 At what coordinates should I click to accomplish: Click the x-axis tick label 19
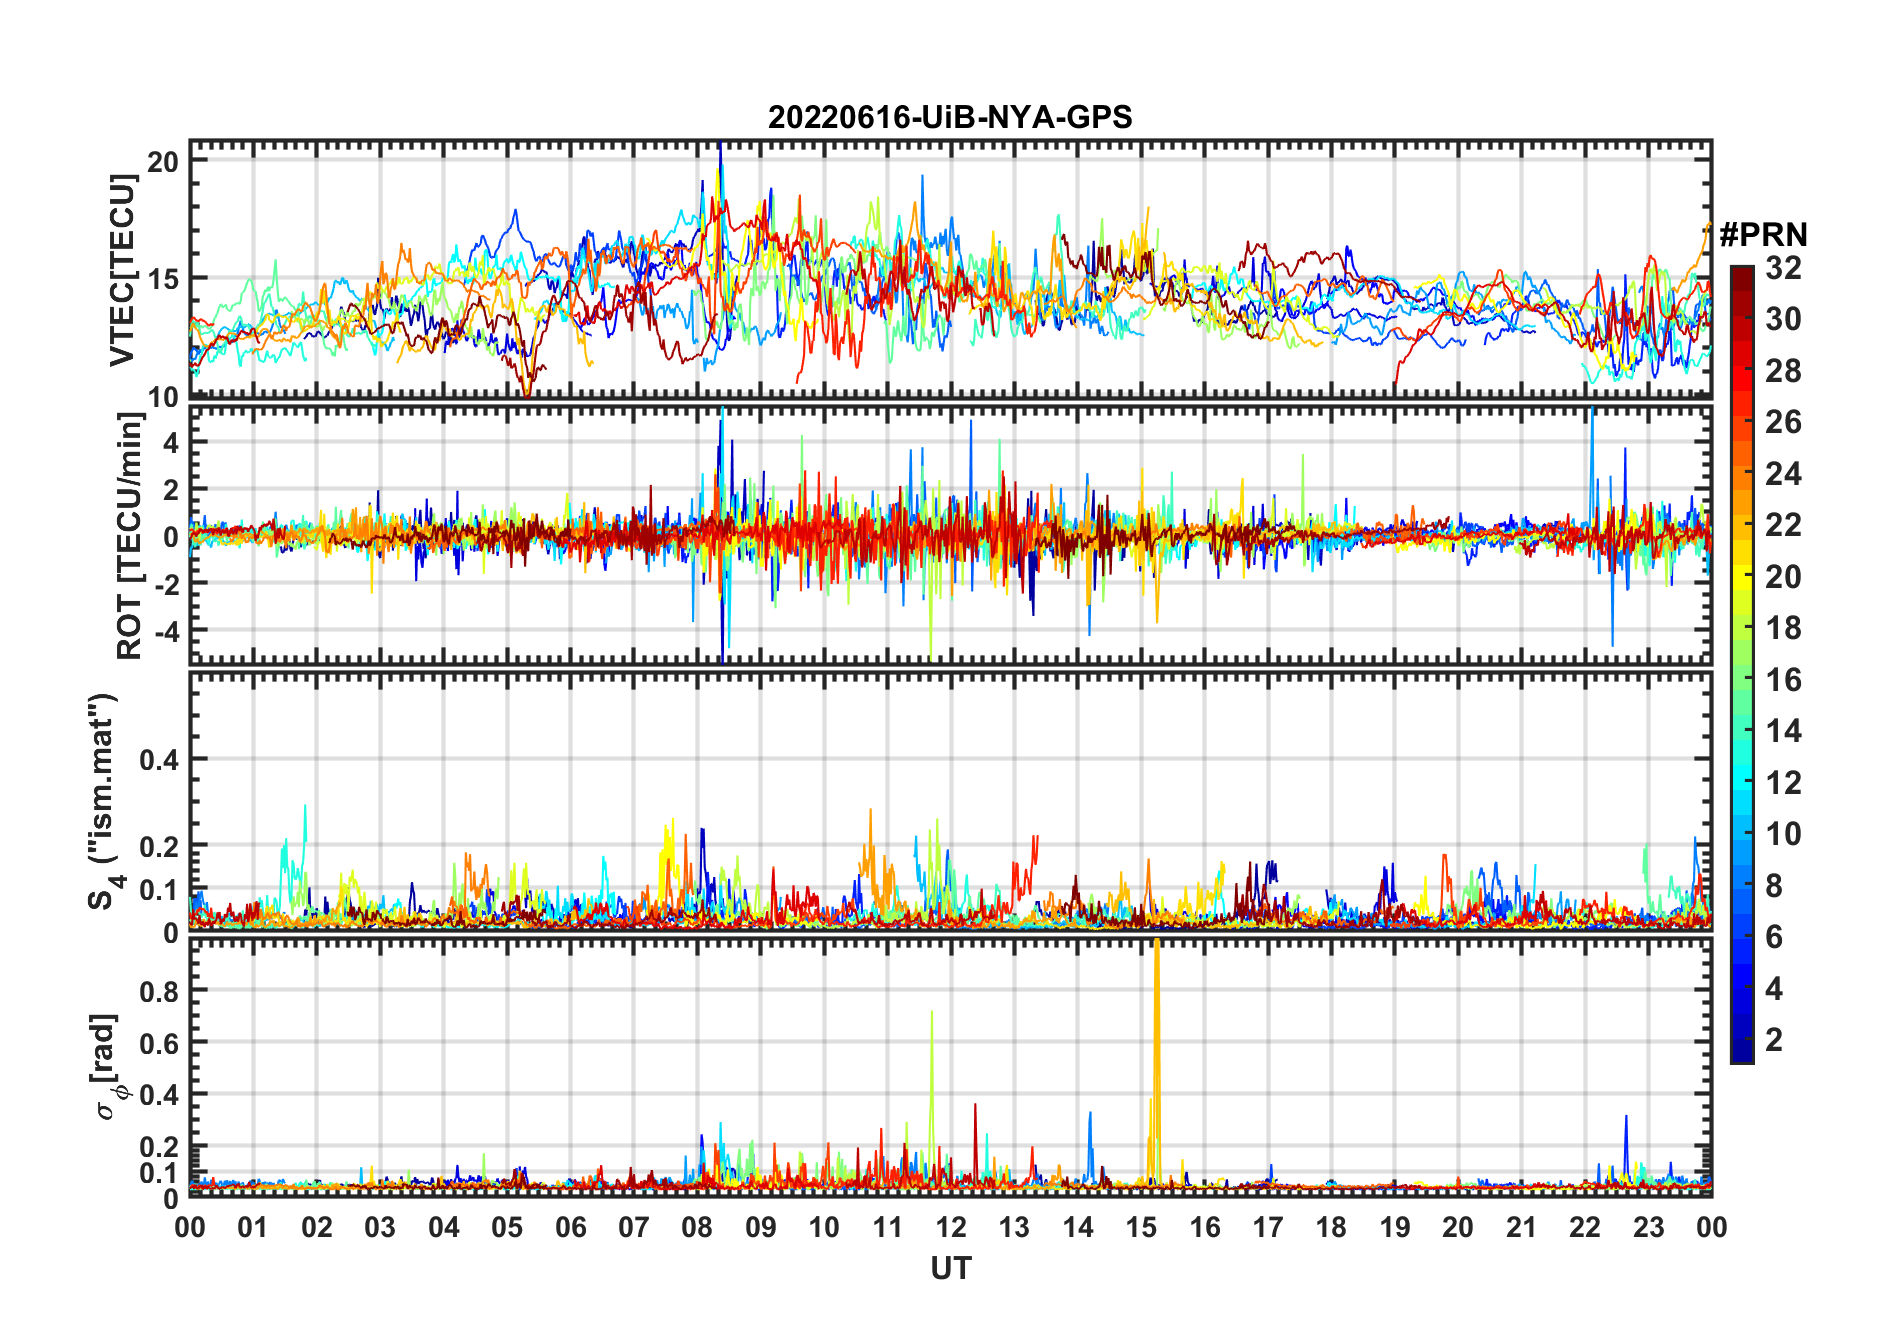click(x=1395, y=1227)
